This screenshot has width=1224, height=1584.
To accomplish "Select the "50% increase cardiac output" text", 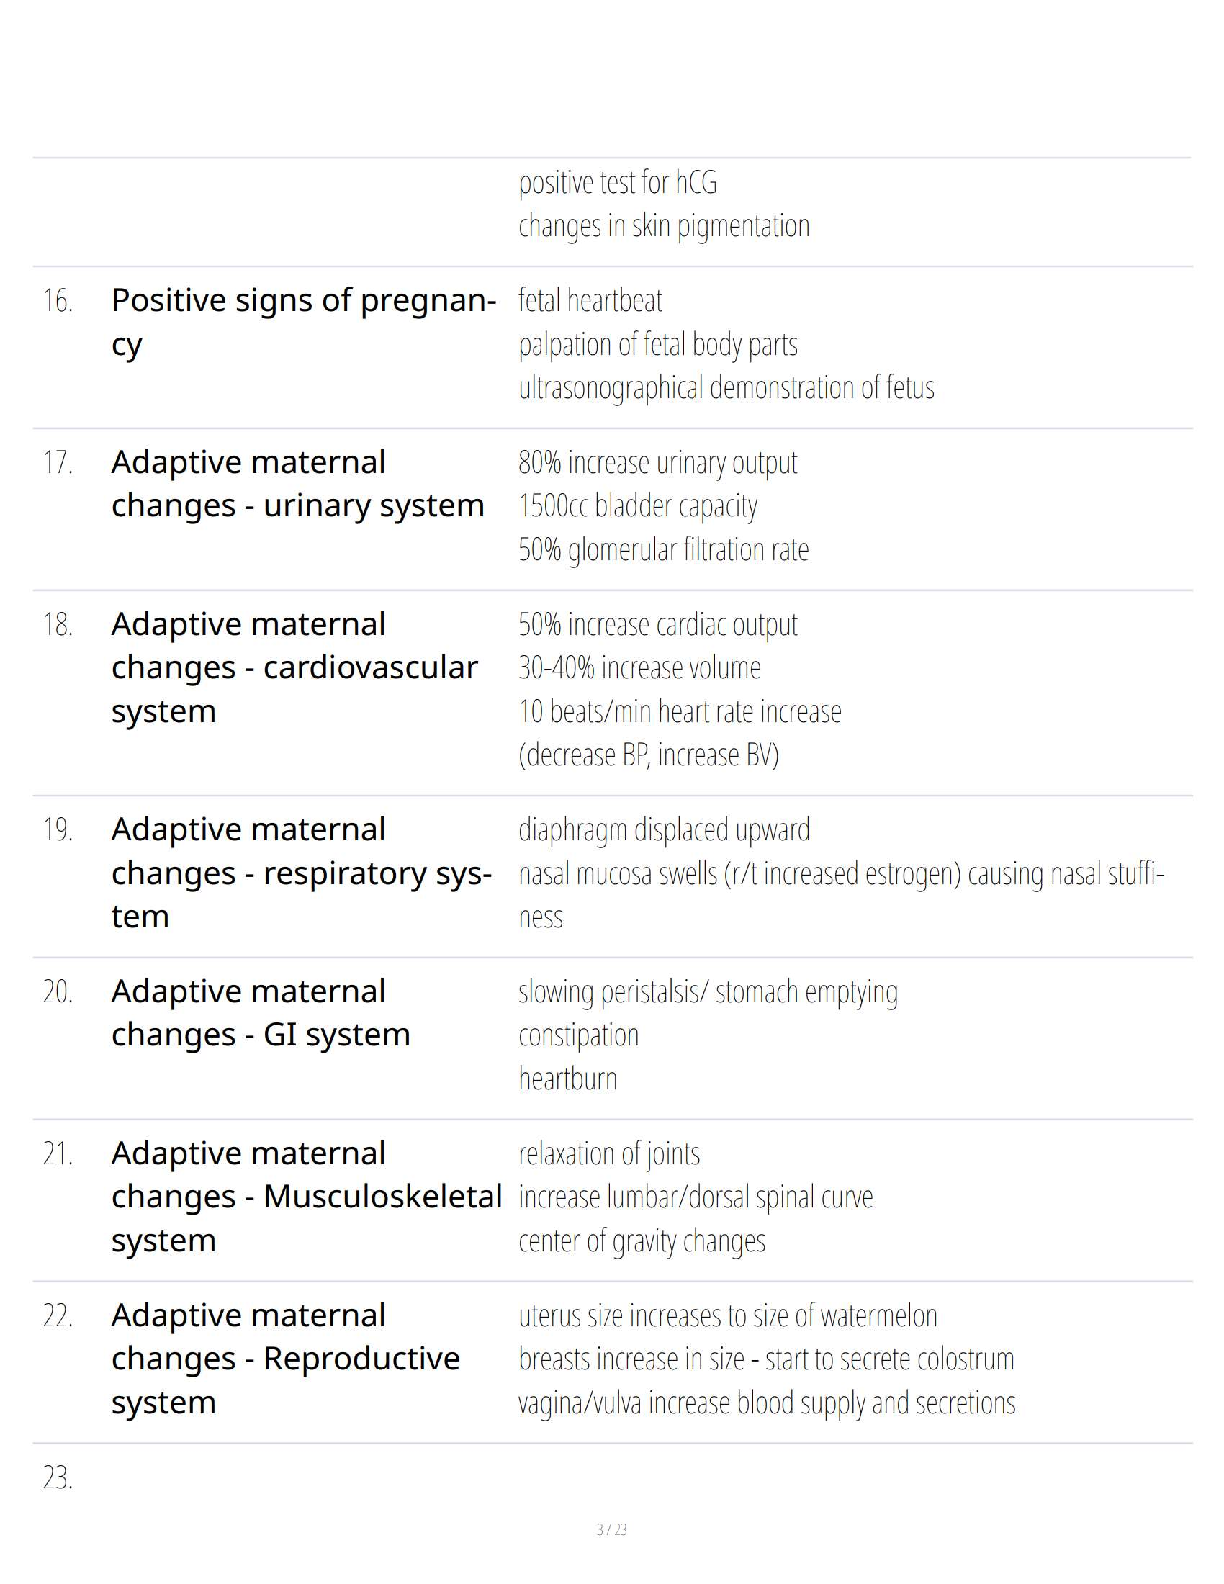I will 657,624.
